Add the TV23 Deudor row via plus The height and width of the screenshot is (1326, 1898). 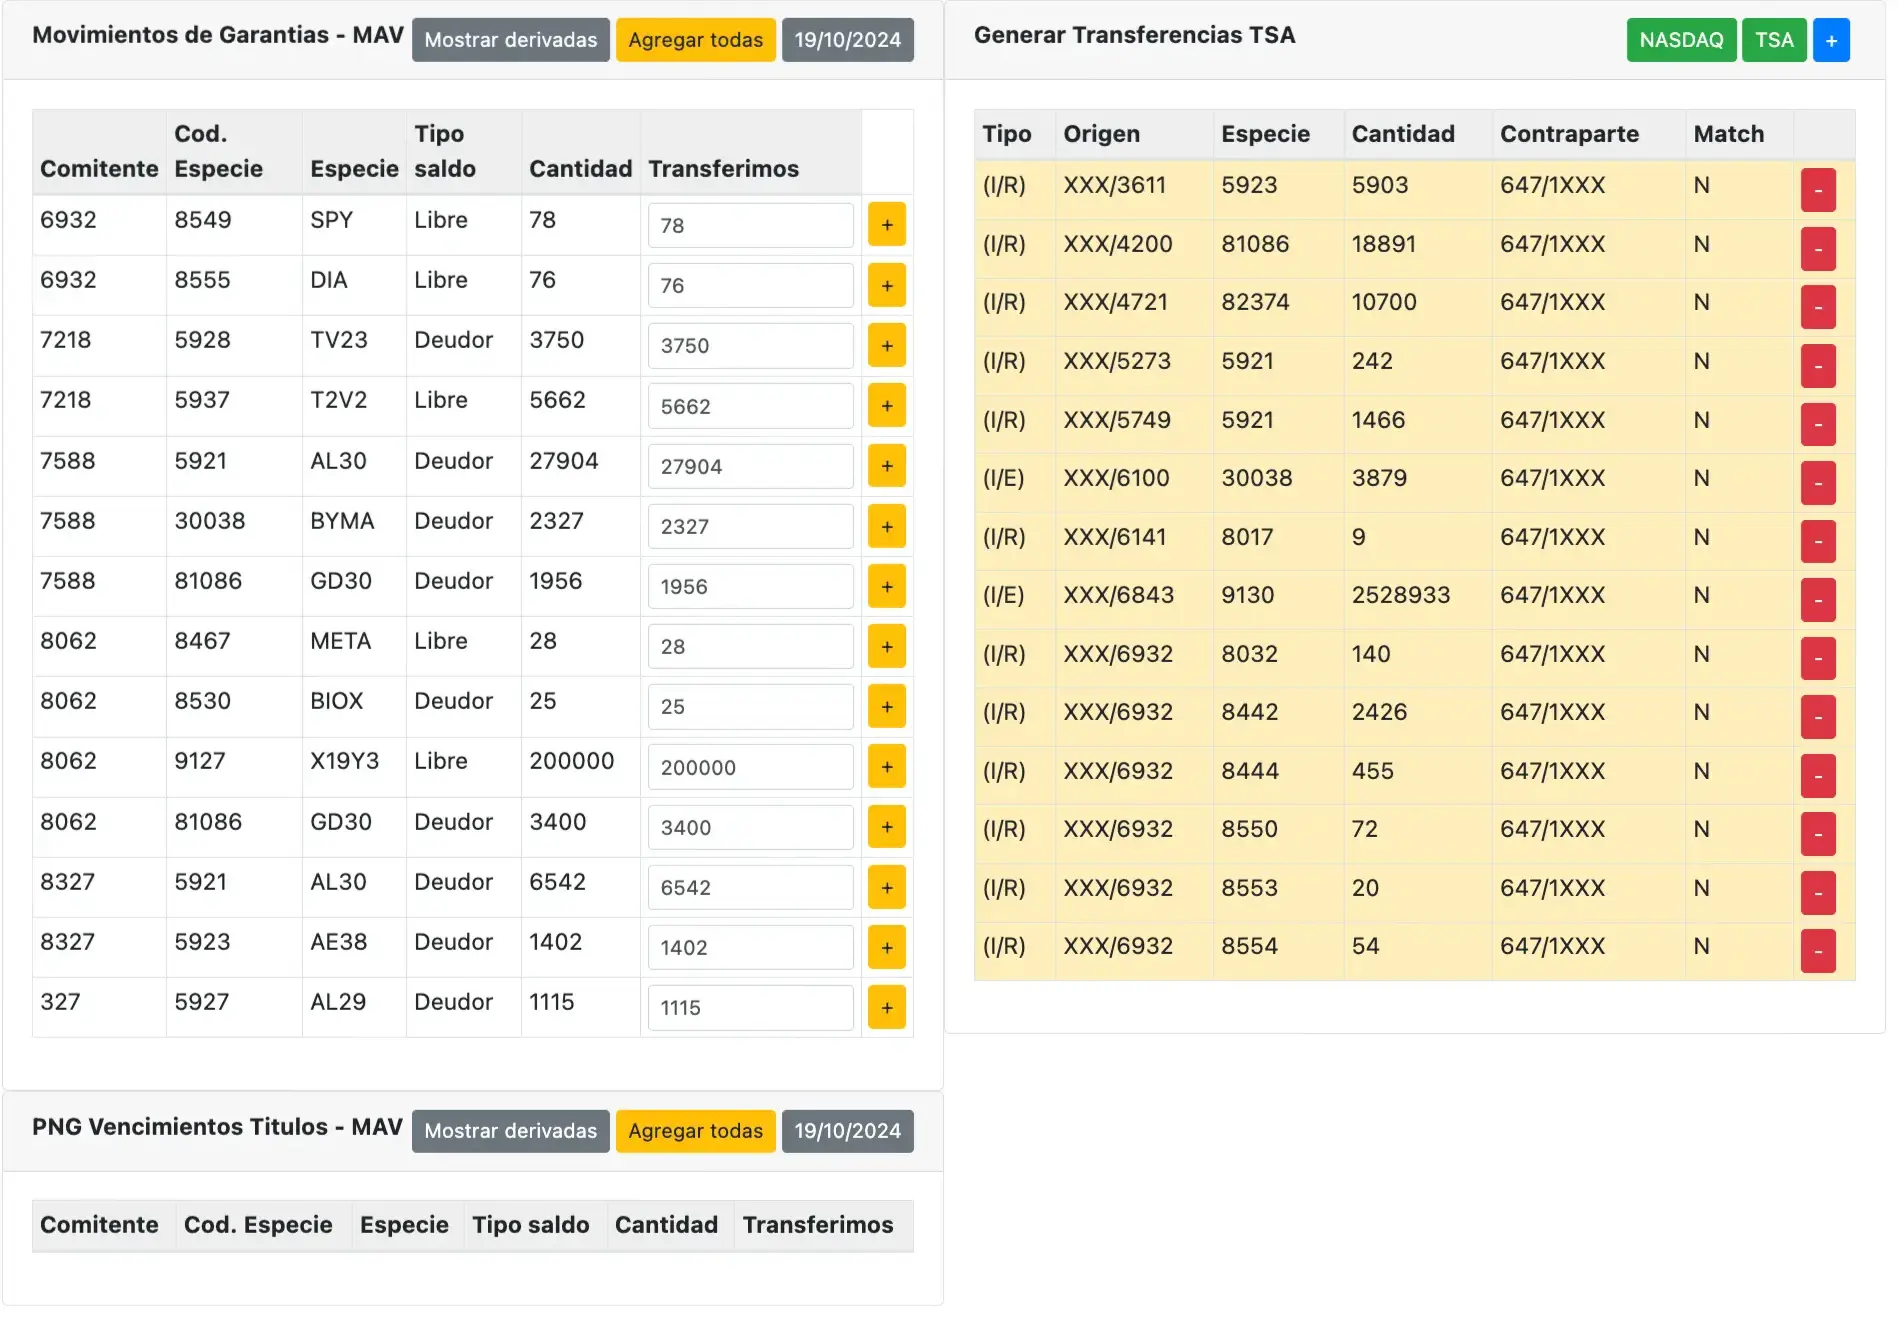(886, 345)
